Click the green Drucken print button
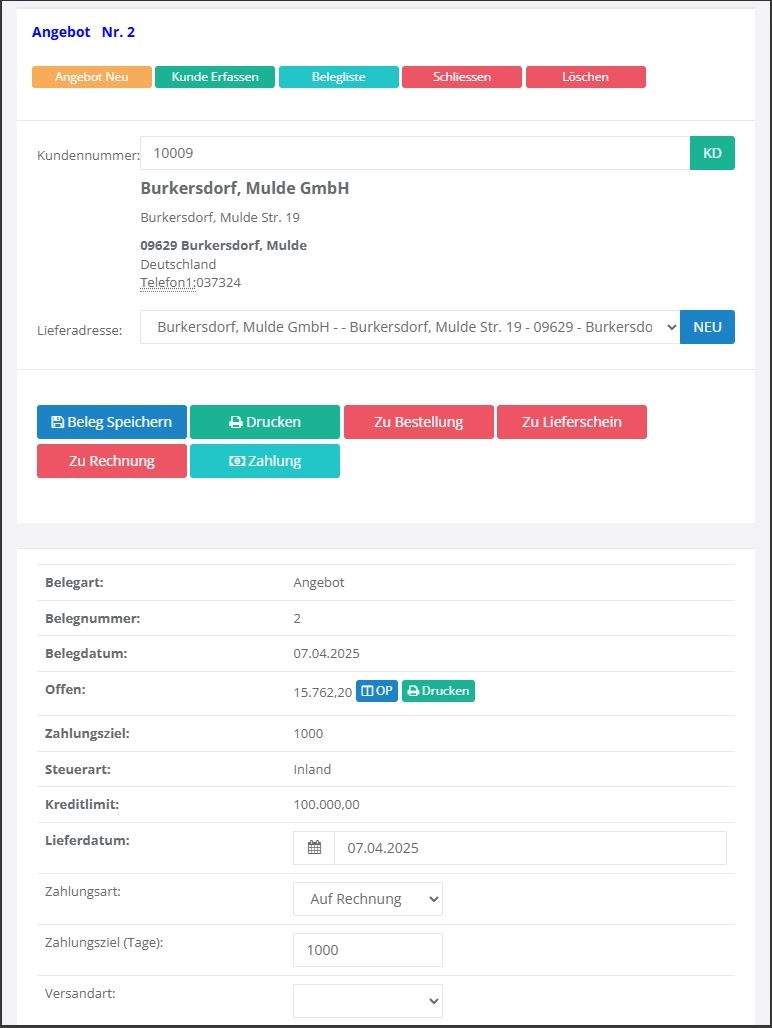Viewport: 772px width, 1028px height. (x=265, y=422)
